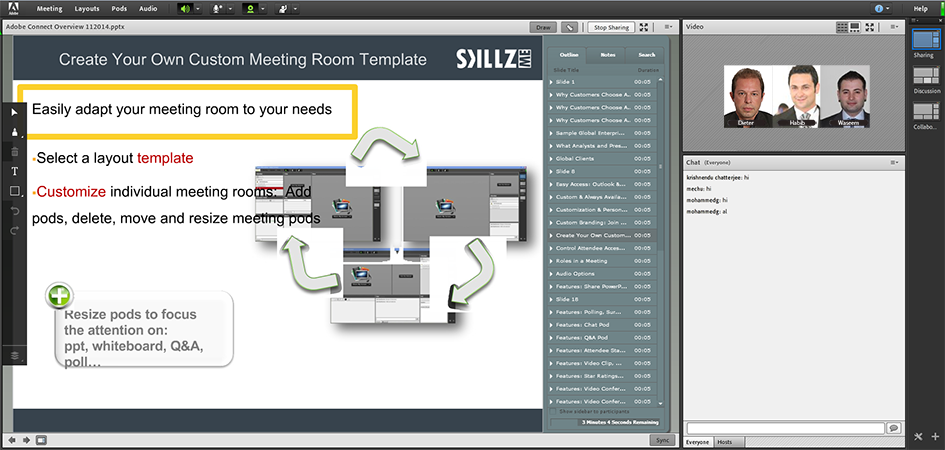Select the Text tool
945x450 pixels.
pyautogui.click(x=14, y=172)
